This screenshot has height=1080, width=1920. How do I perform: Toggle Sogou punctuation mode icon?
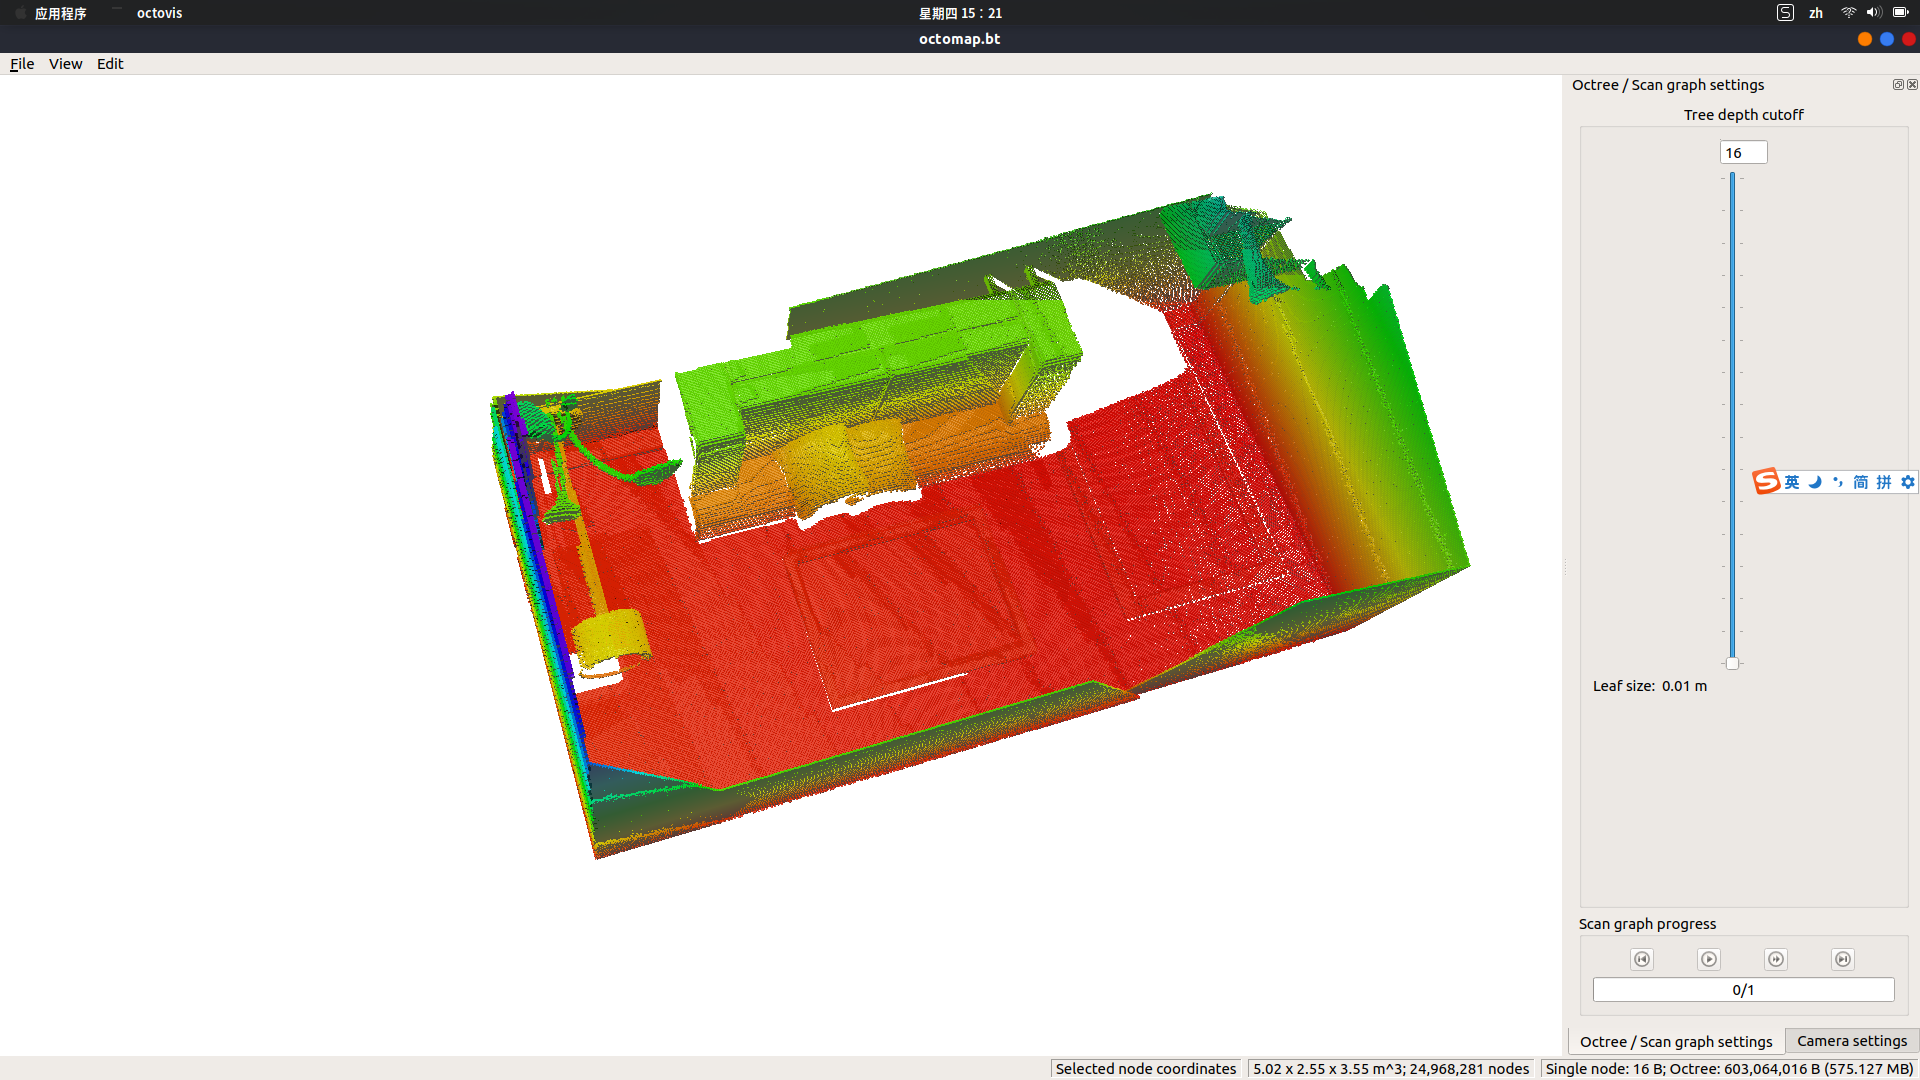click(1838, 482)
